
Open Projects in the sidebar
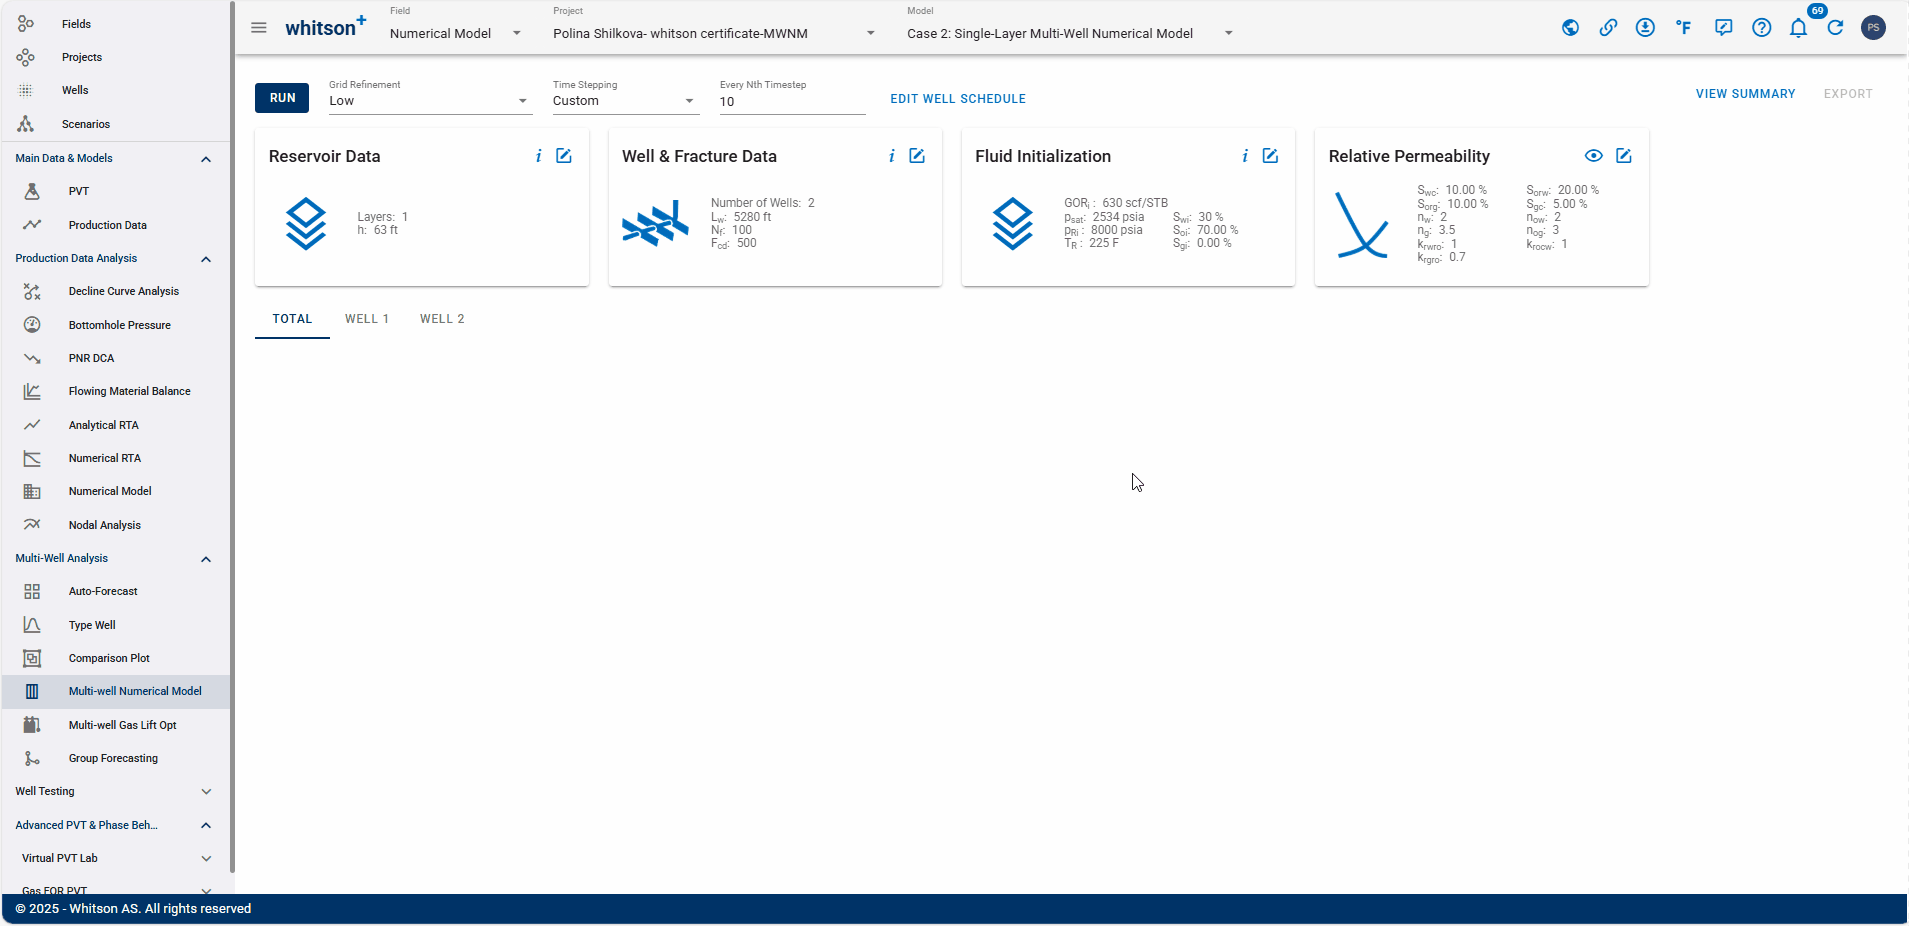pyautogui.click(x=115, y=57)
